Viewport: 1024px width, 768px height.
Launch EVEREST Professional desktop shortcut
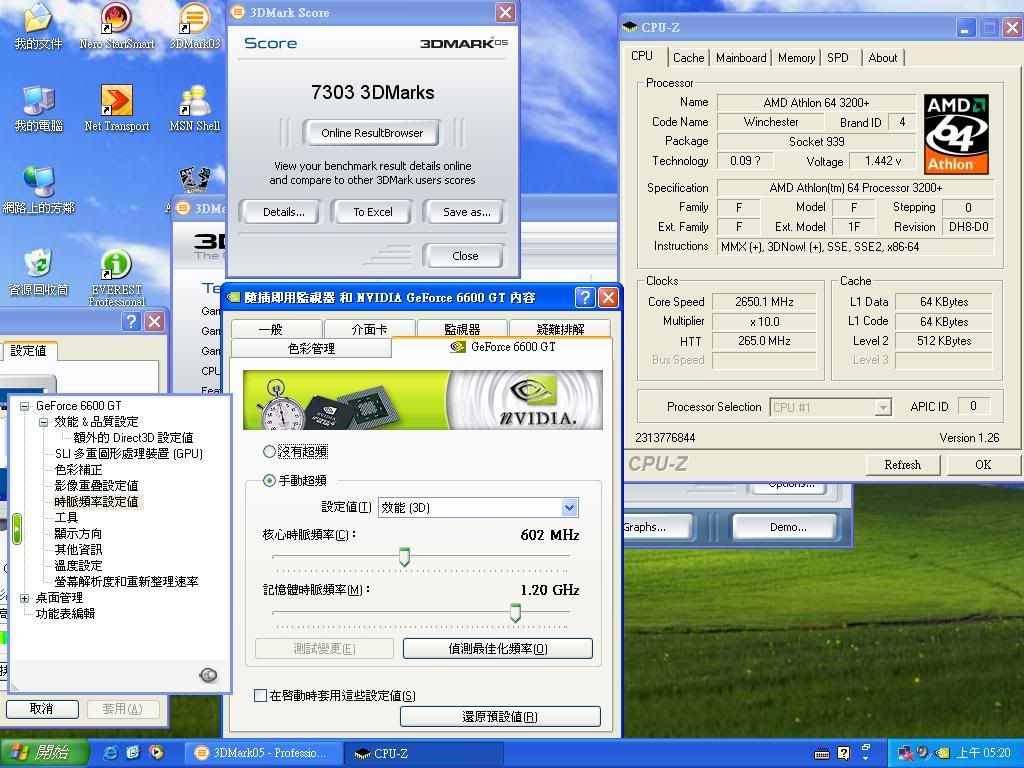[x=116, y=278]
